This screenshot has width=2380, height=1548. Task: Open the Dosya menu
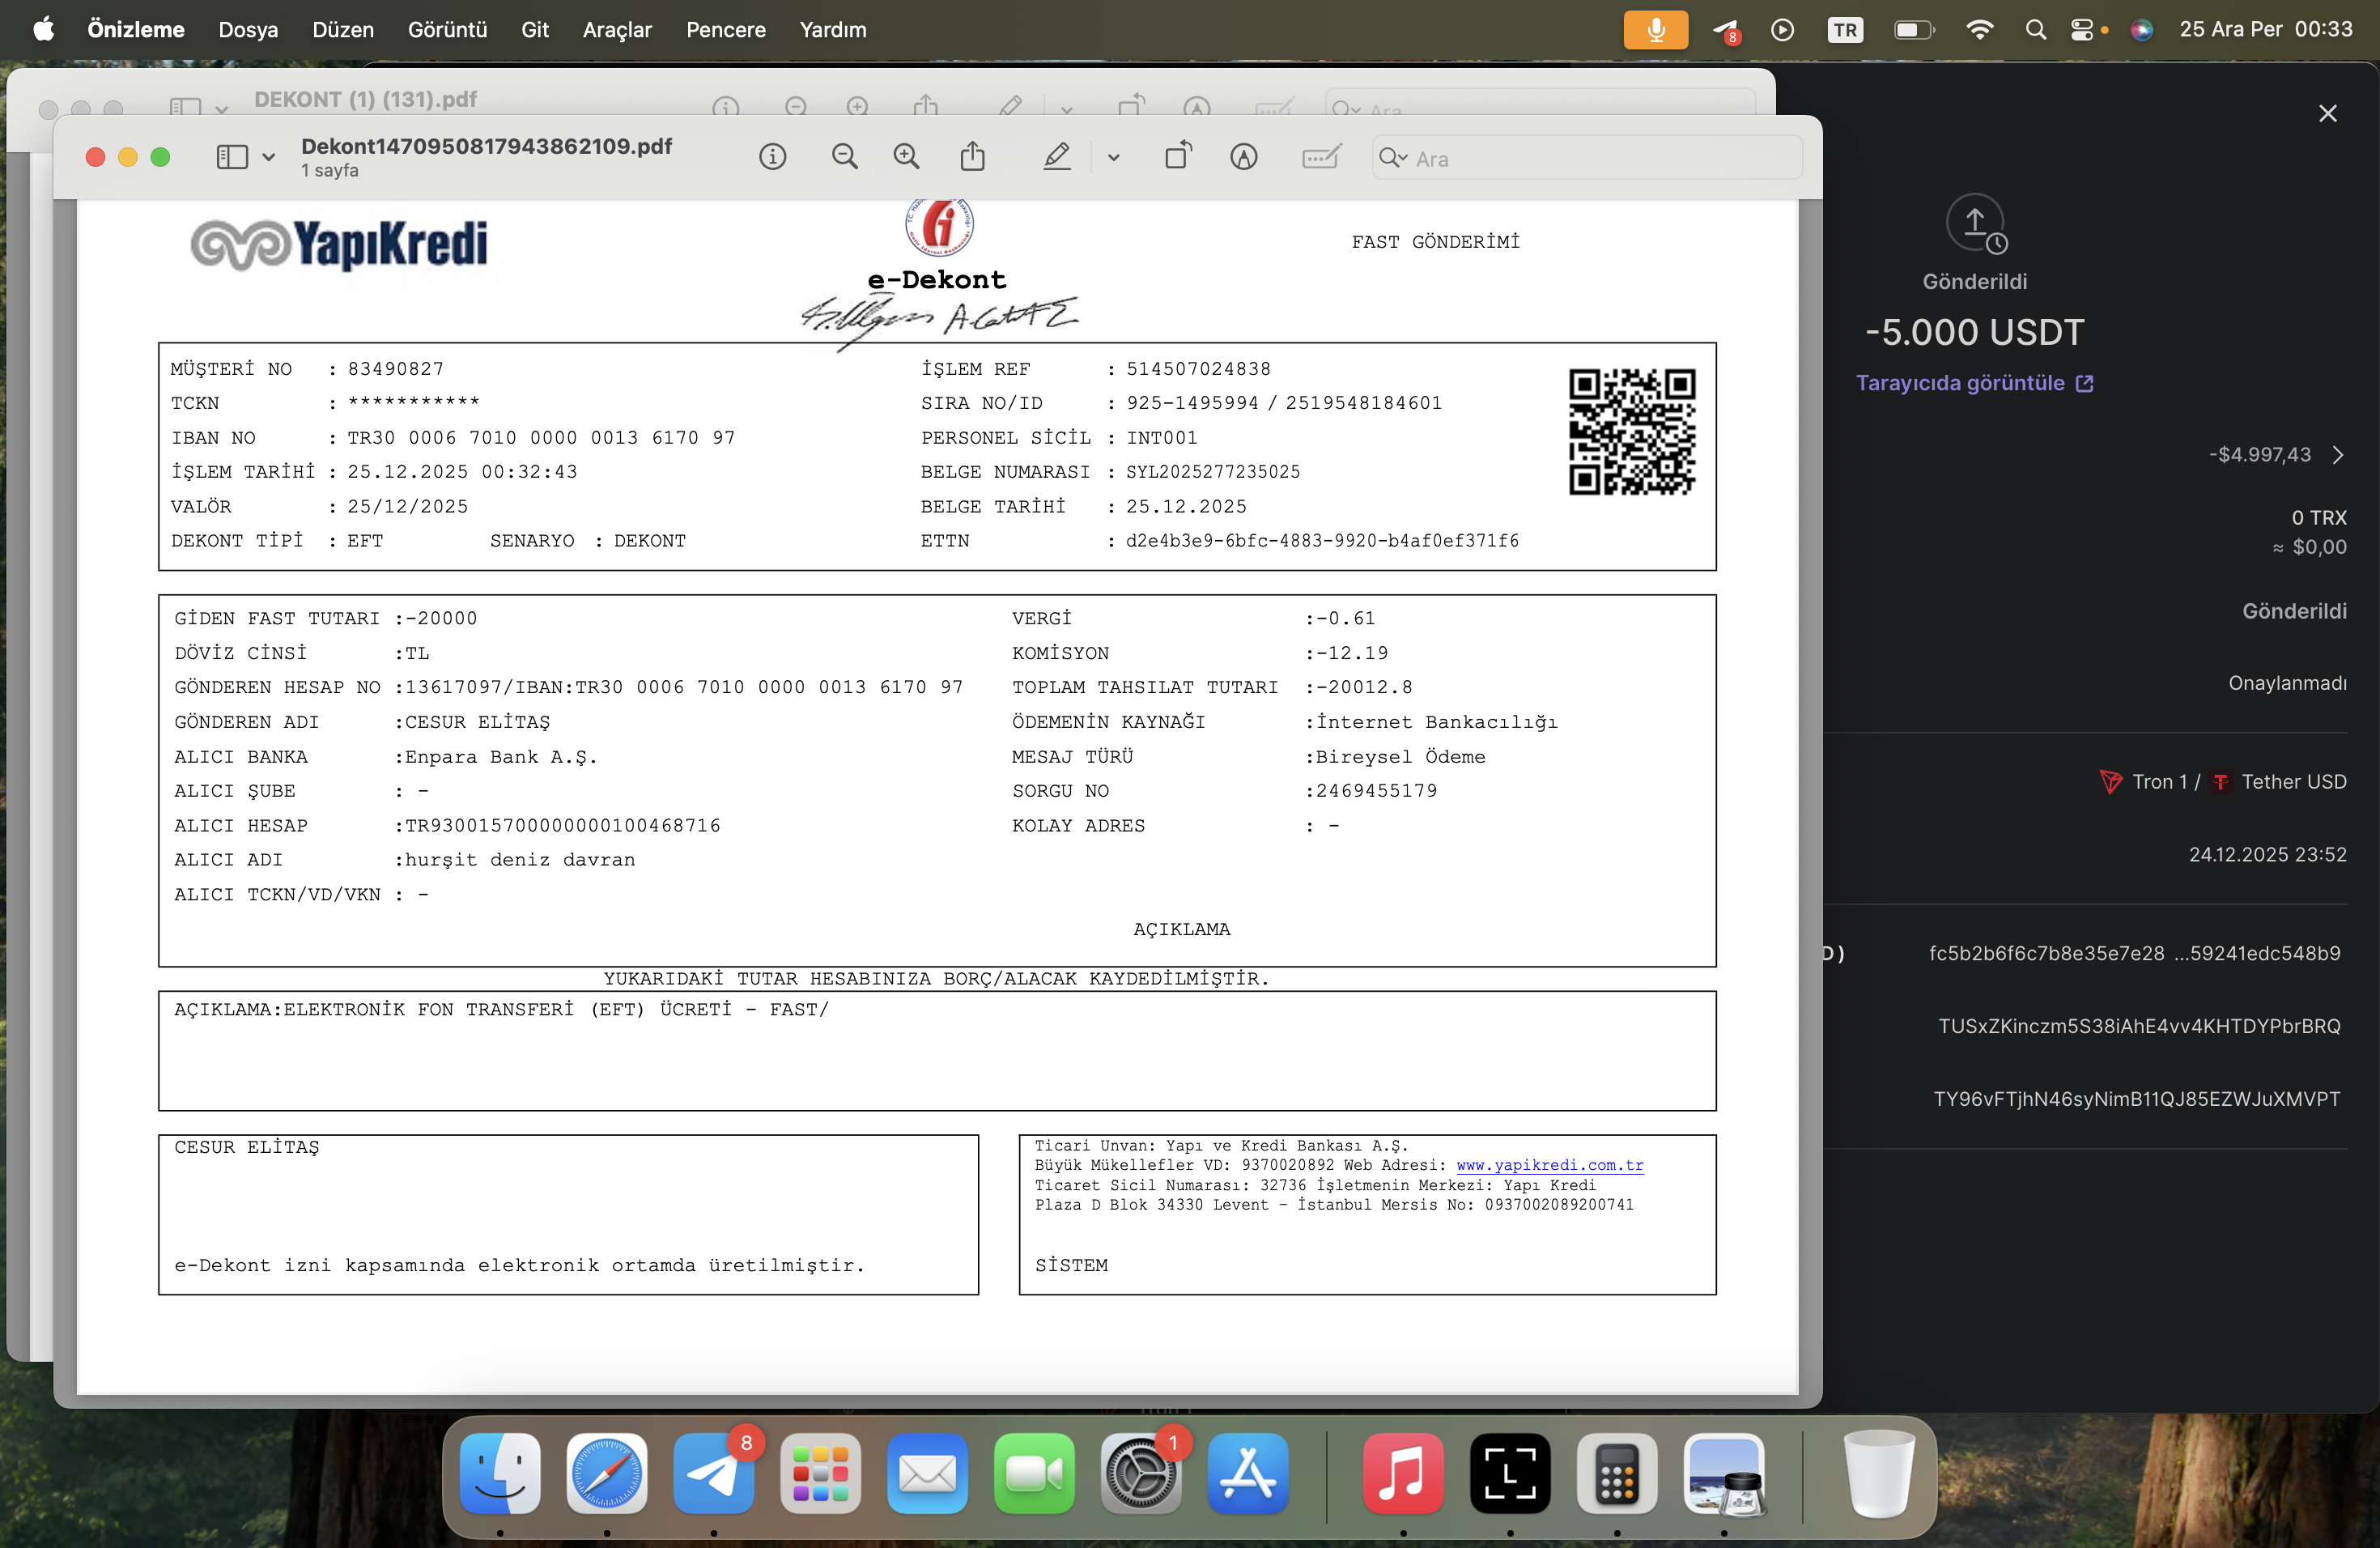248,30
